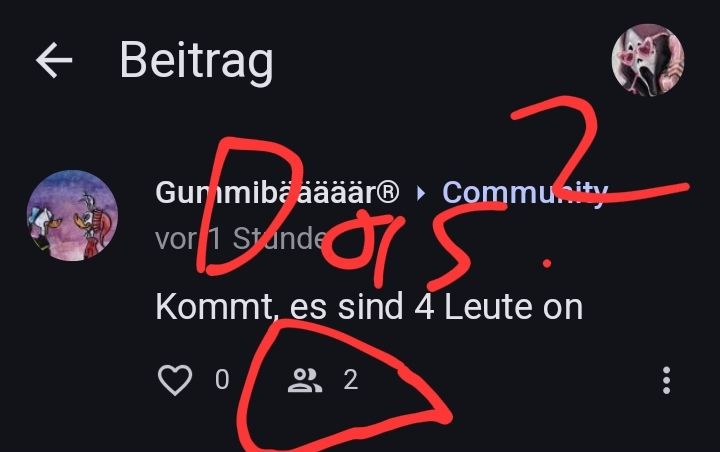Open the people/participants icon
The image size is (720, 452).
click(x=305, y=380)
